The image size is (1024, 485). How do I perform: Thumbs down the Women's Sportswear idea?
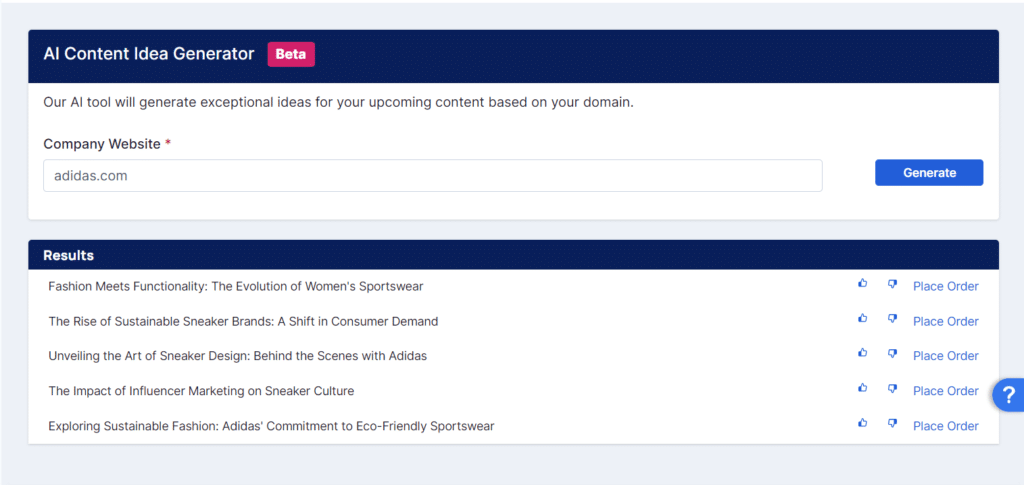pyautogui.click(x=892, y=284)
